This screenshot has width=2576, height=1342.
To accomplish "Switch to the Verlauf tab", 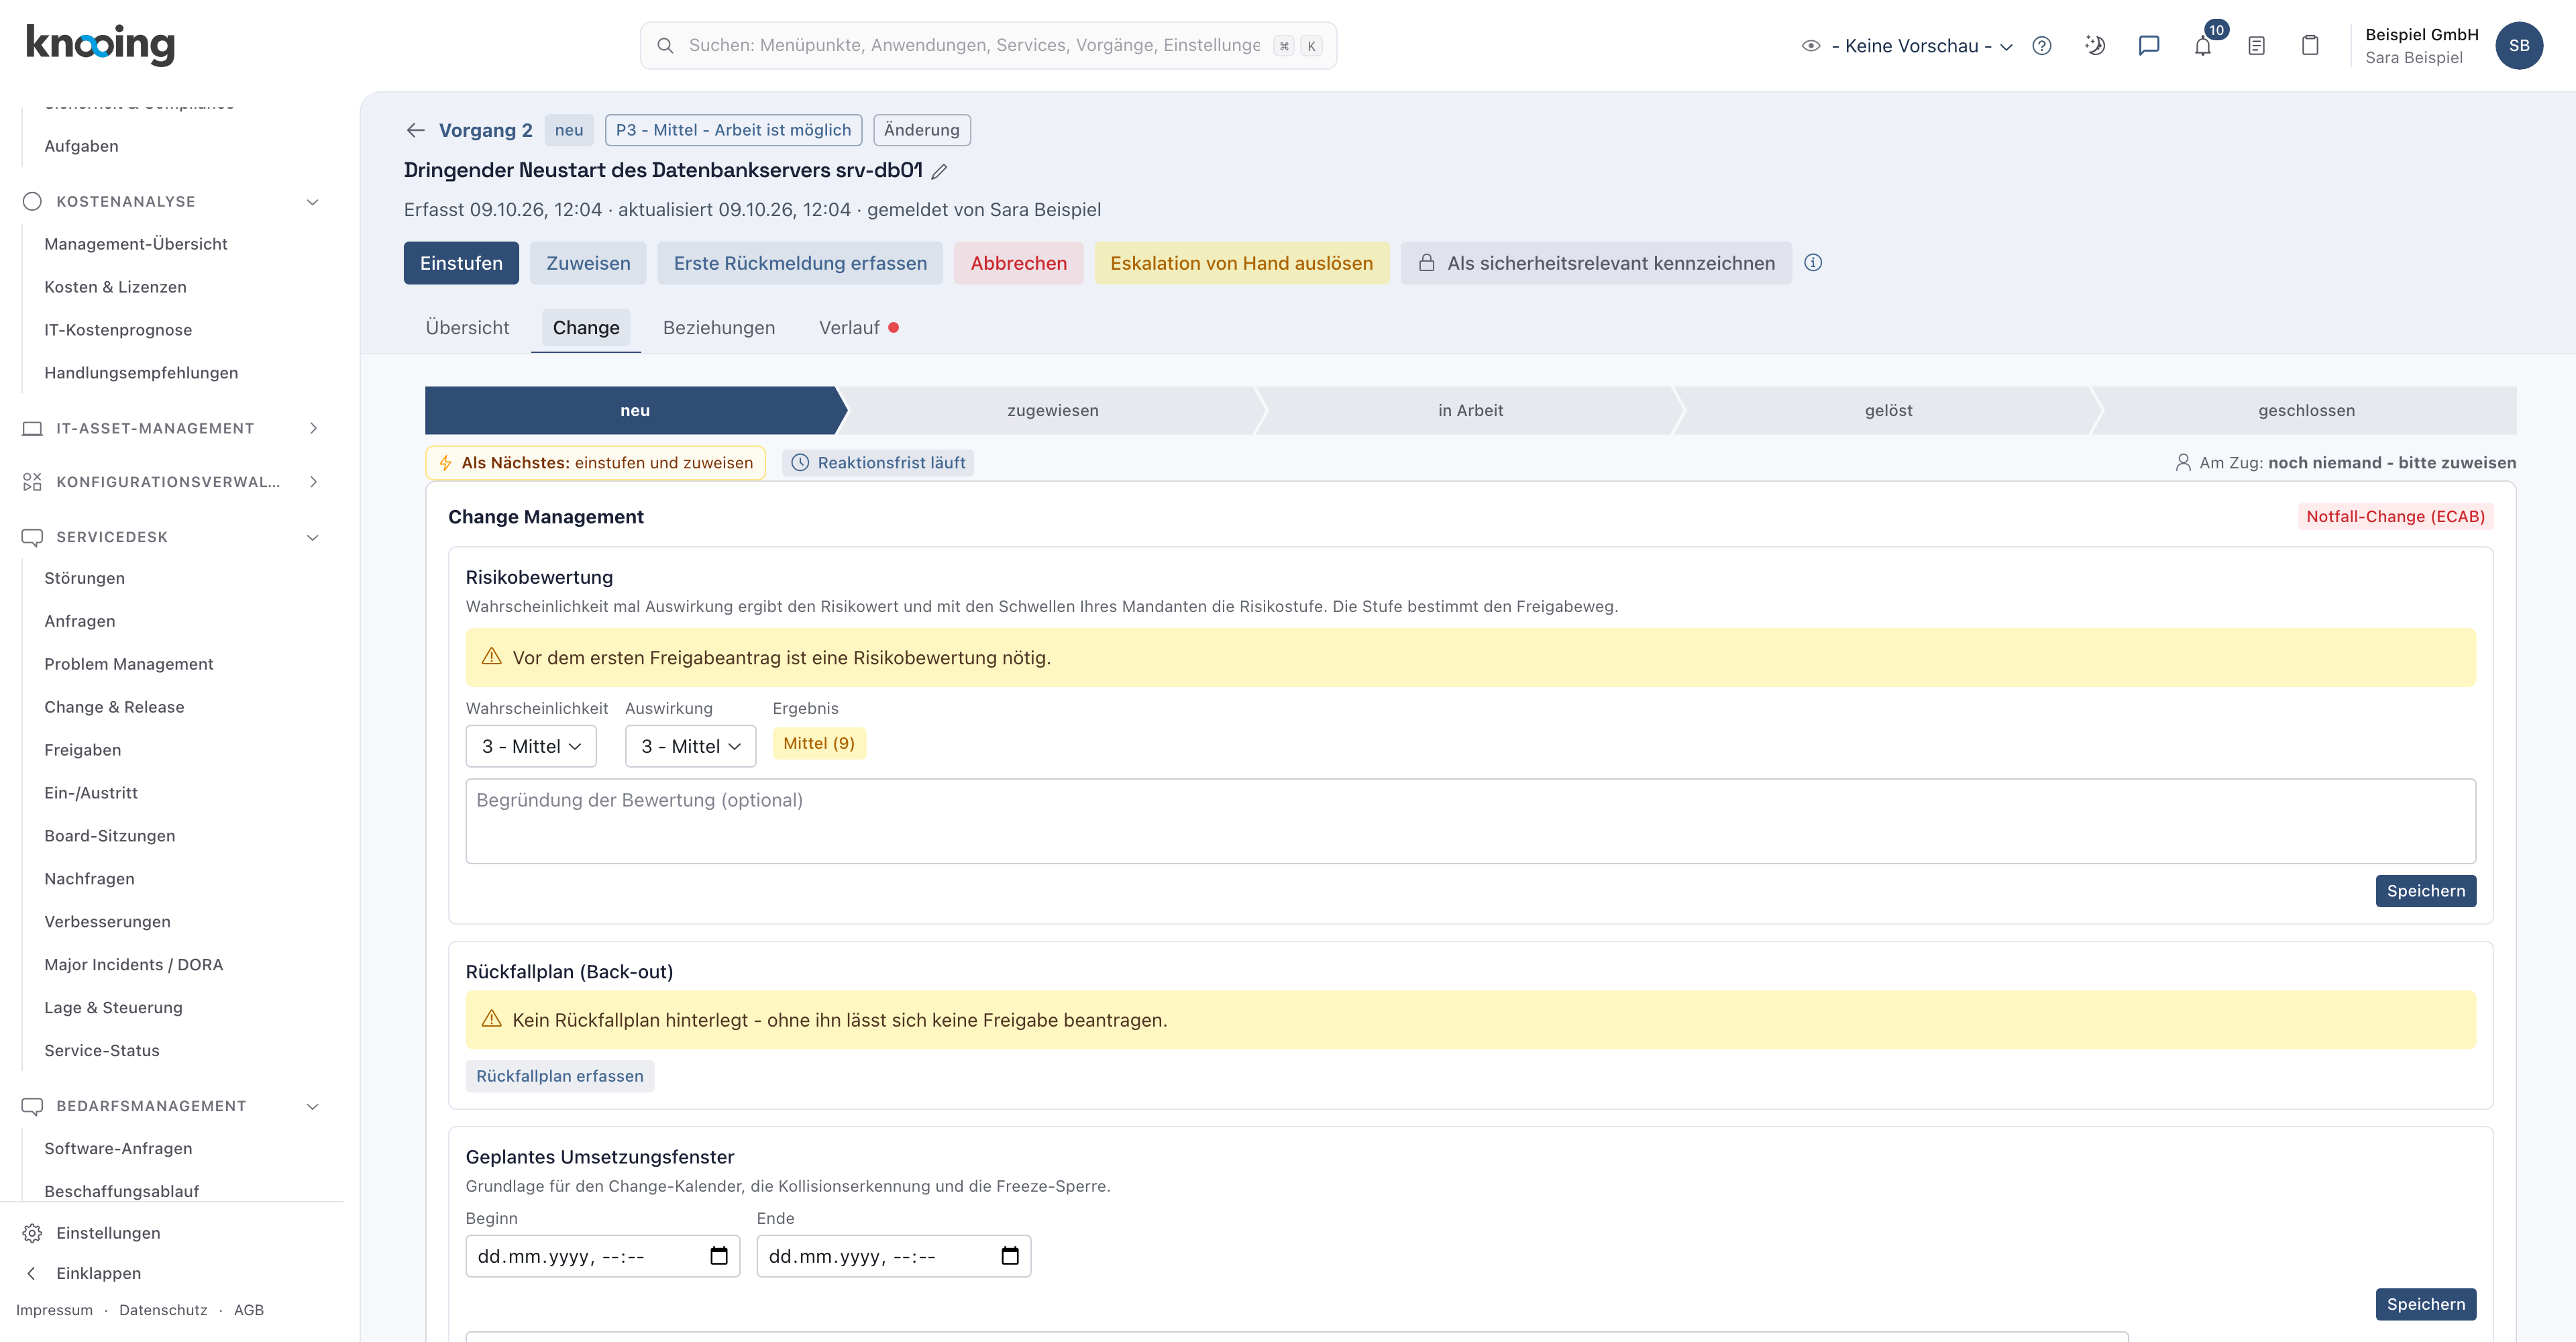I will [858, 328].
